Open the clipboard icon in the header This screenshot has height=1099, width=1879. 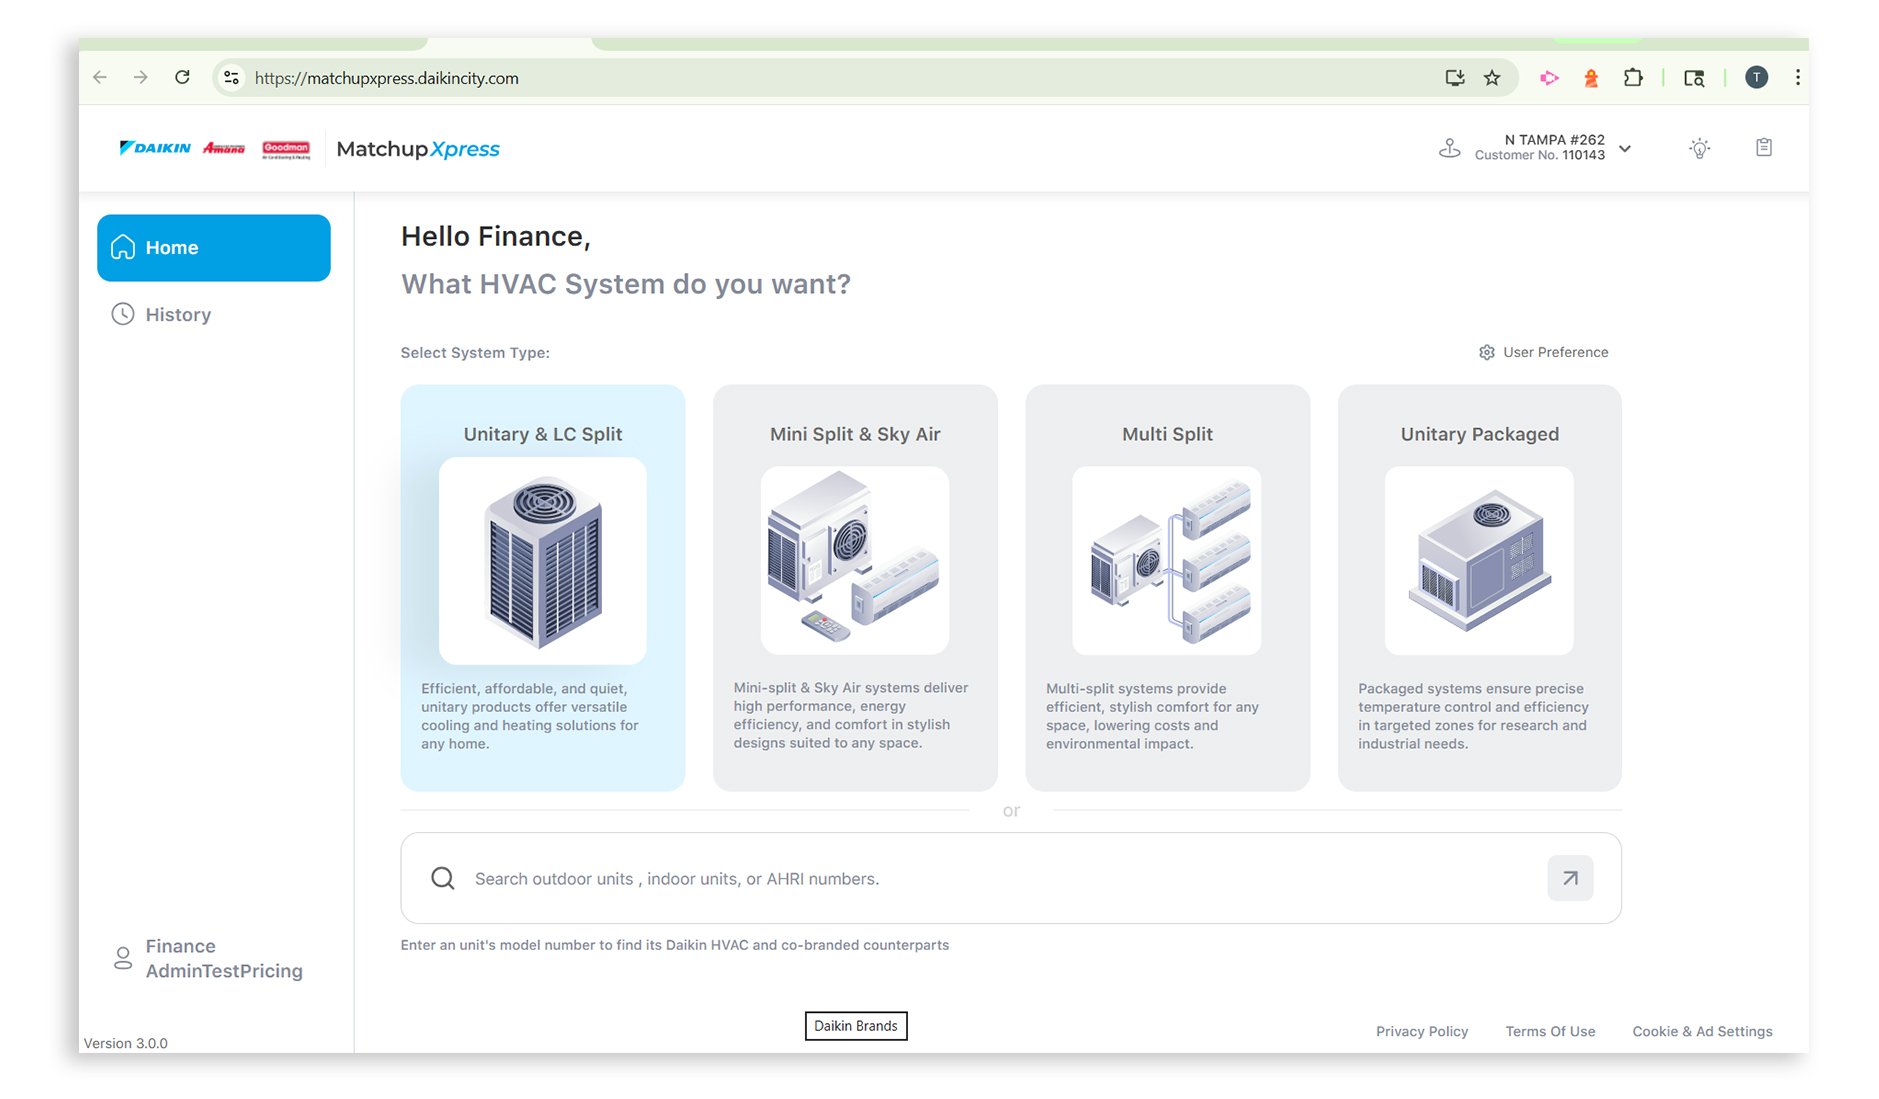pyautogui.click(x=1764, y=148)
